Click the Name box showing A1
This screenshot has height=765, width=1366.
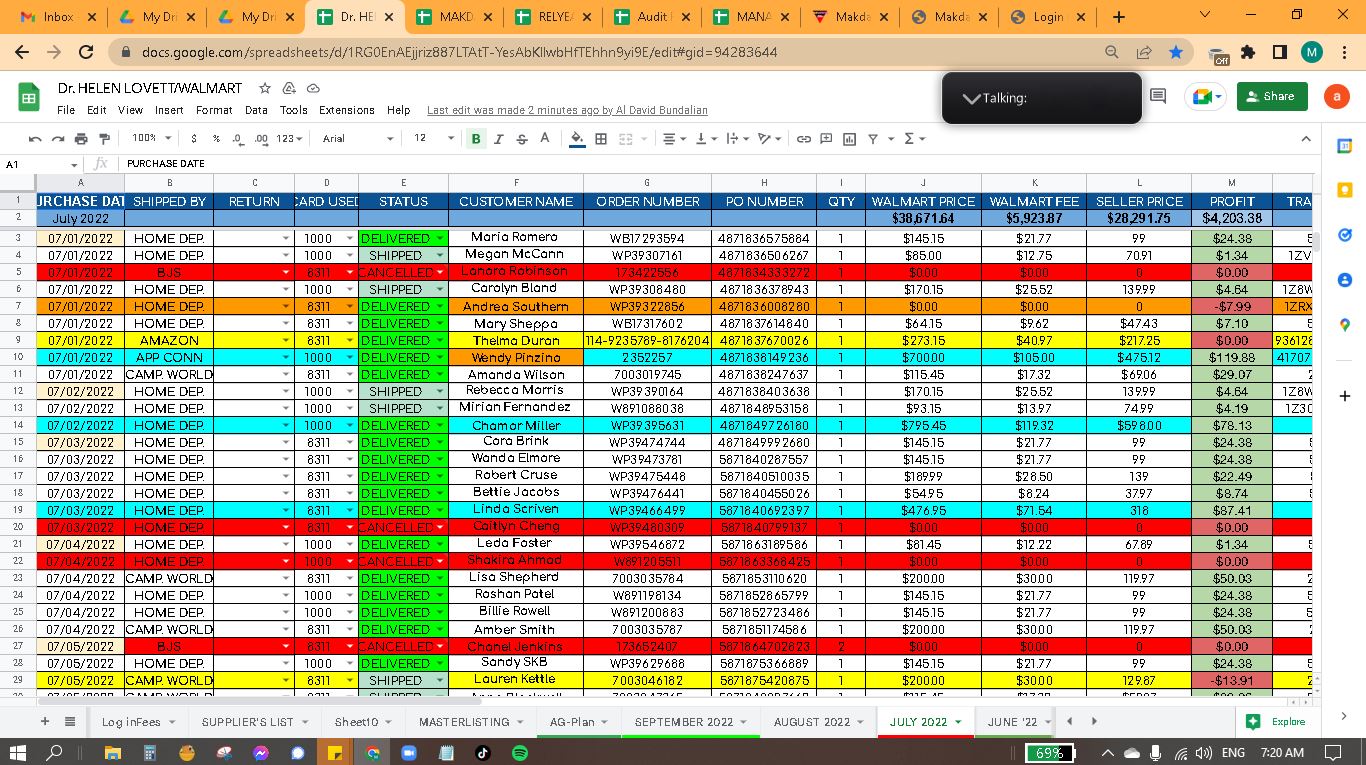pos(40,164)
